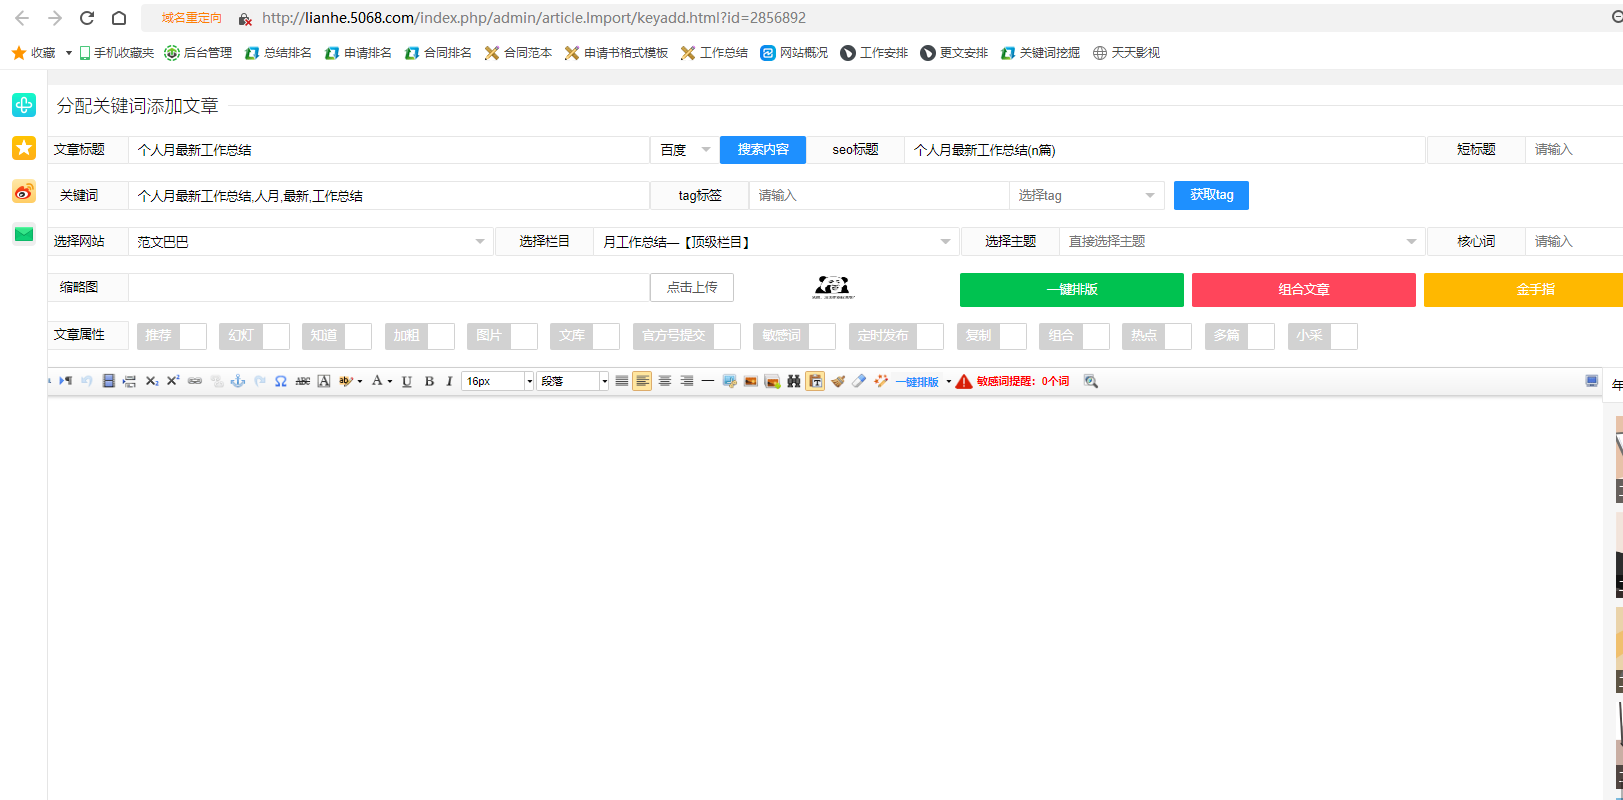This screenshot has height=800, width=1623.
Task: Click the undo icon in editor toolbar
Action: point(87,381)
